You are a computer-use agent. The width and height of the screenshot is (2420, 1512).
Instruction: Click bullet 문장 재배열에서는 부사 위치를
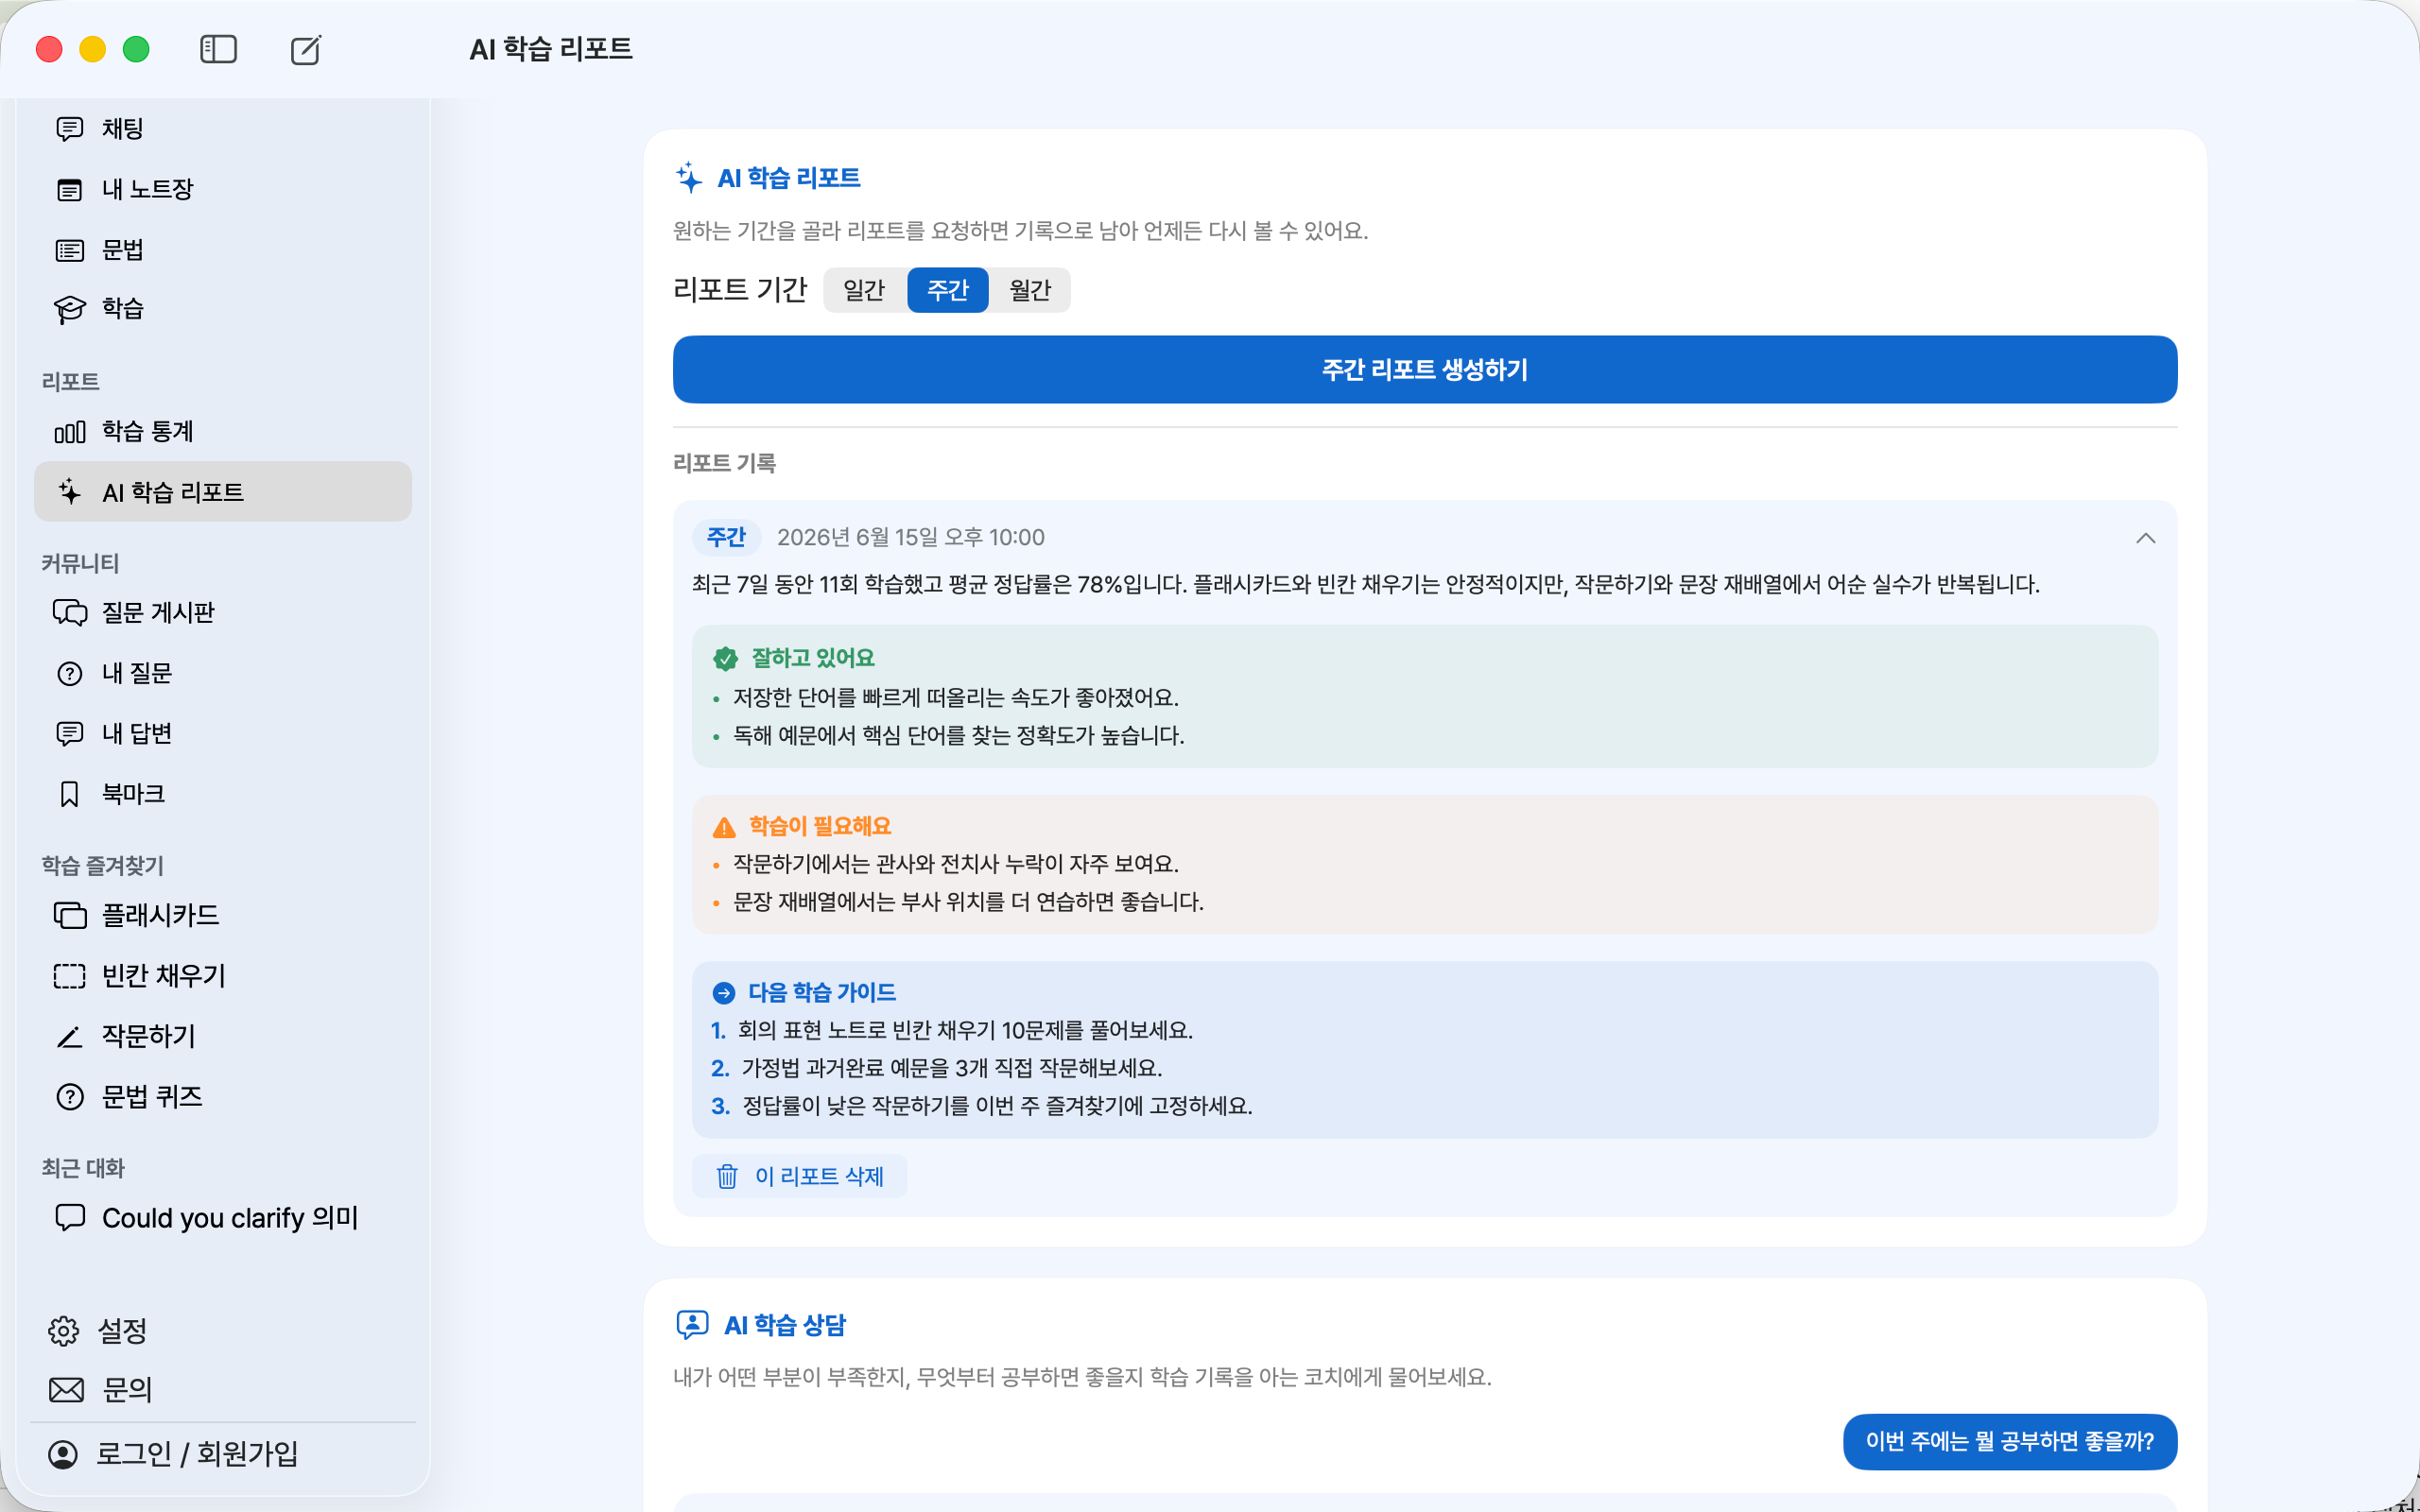[x=968, y=901]
